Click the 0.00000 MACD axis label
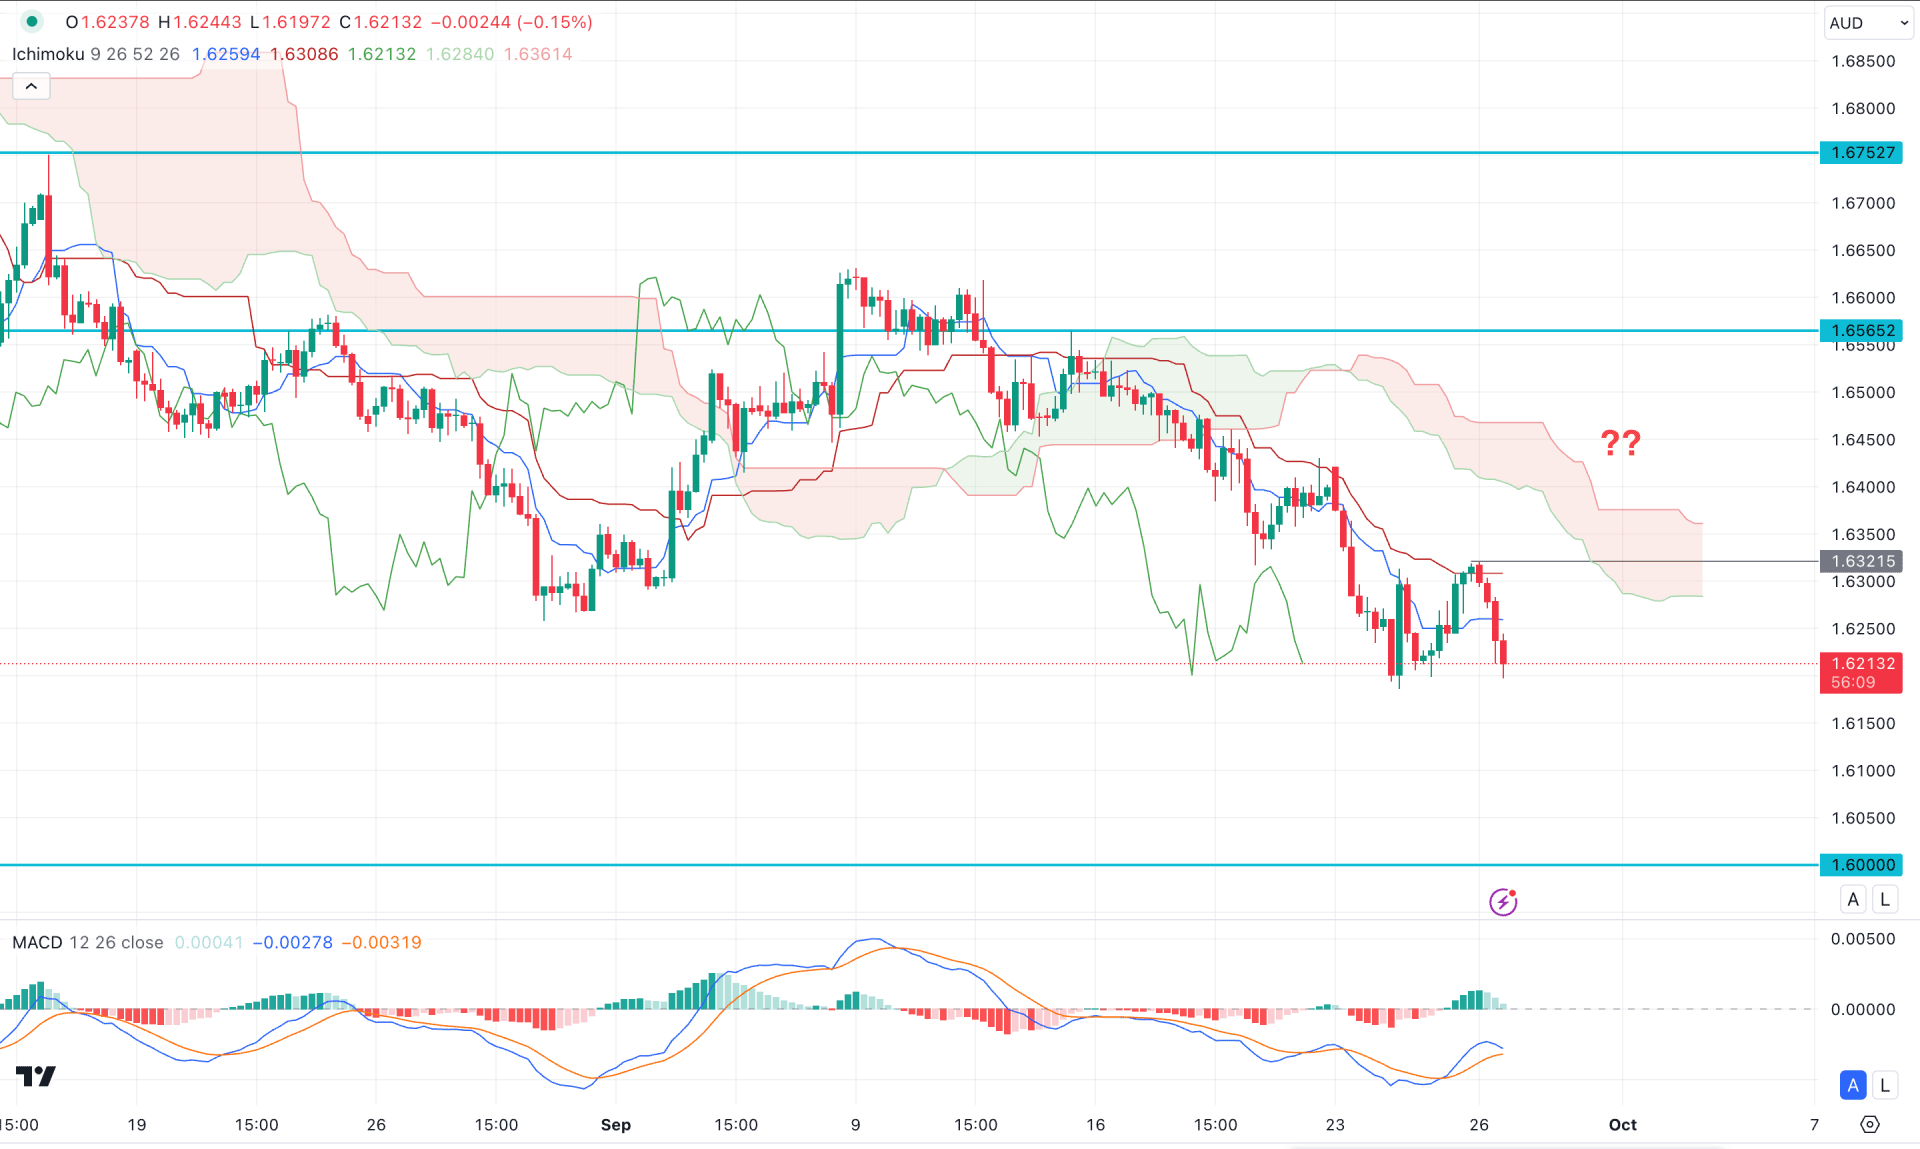This screenshot has height=1149, width=1920. point(1863,1009)
